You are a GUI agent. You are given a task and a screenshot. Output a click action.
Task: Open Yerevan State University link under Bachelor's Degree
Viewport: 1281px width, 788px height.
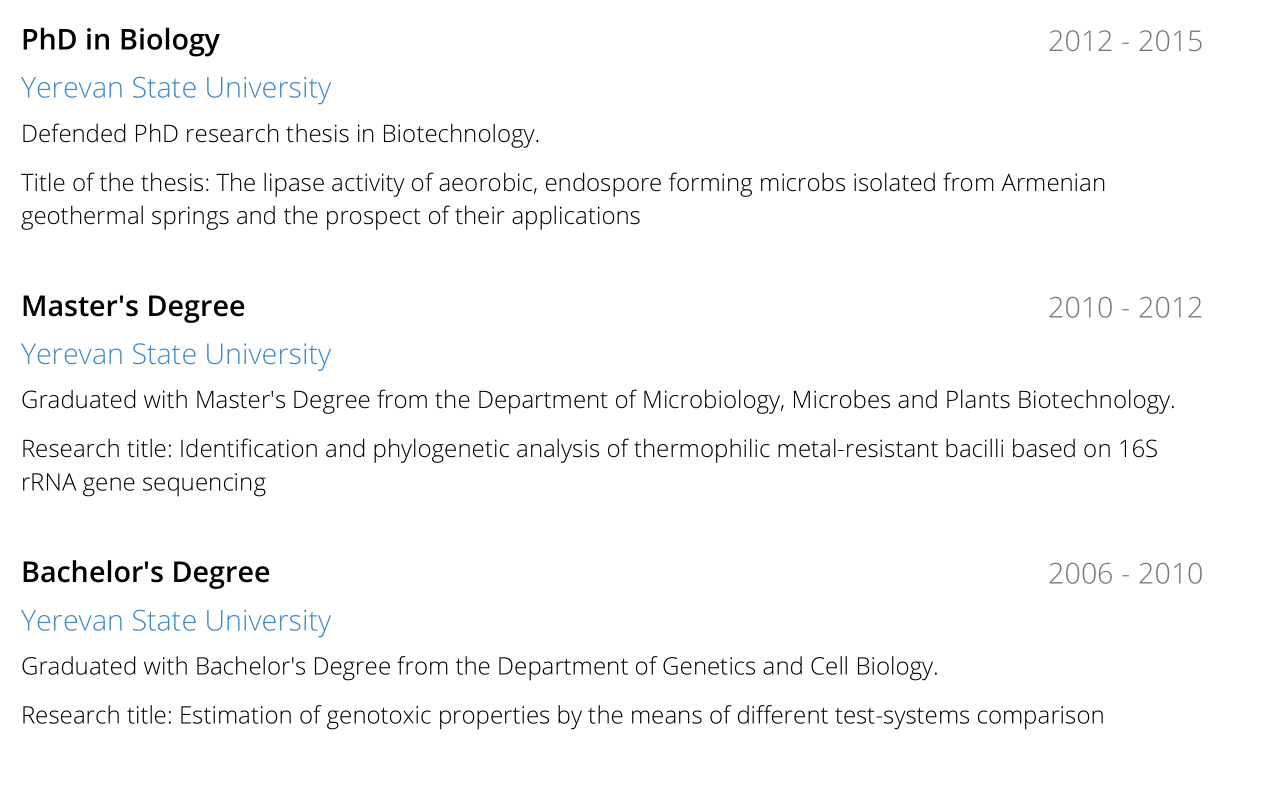[176, 620]
